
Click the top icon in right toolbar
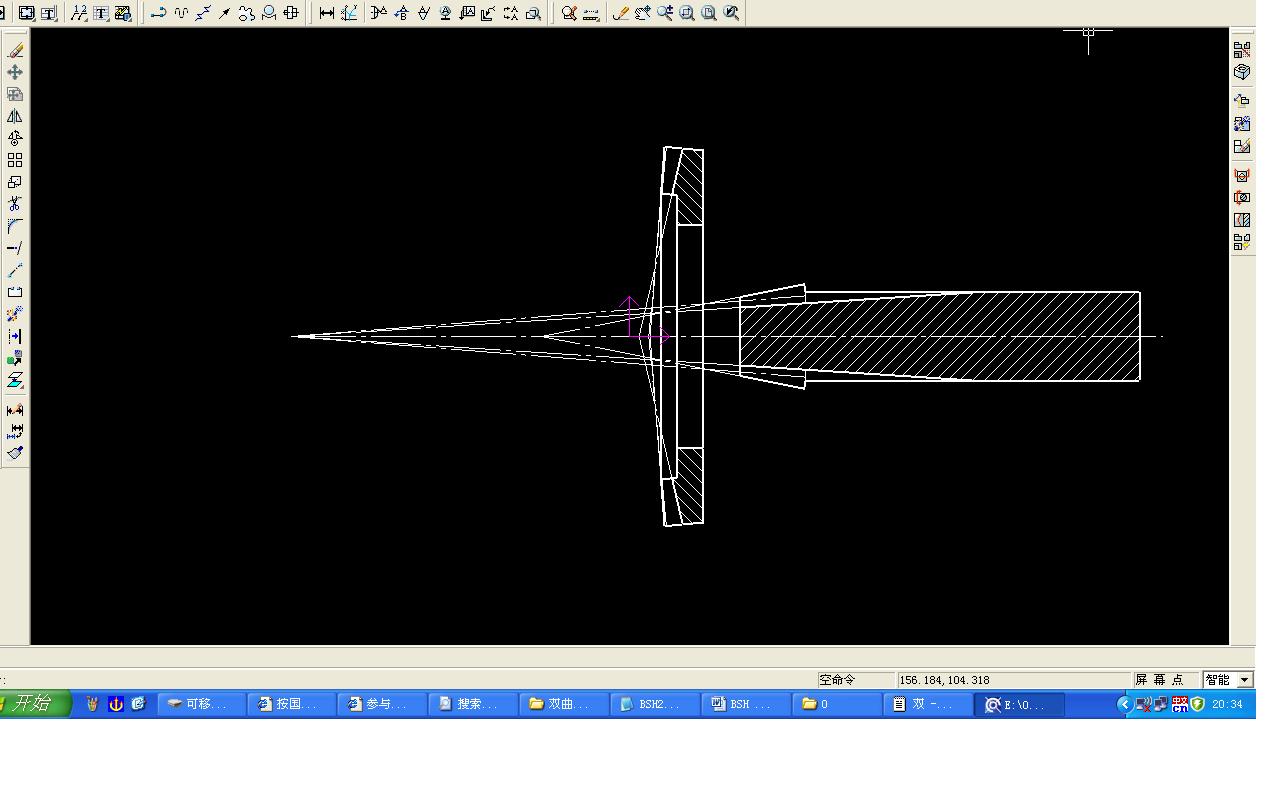coord(1242,50)
